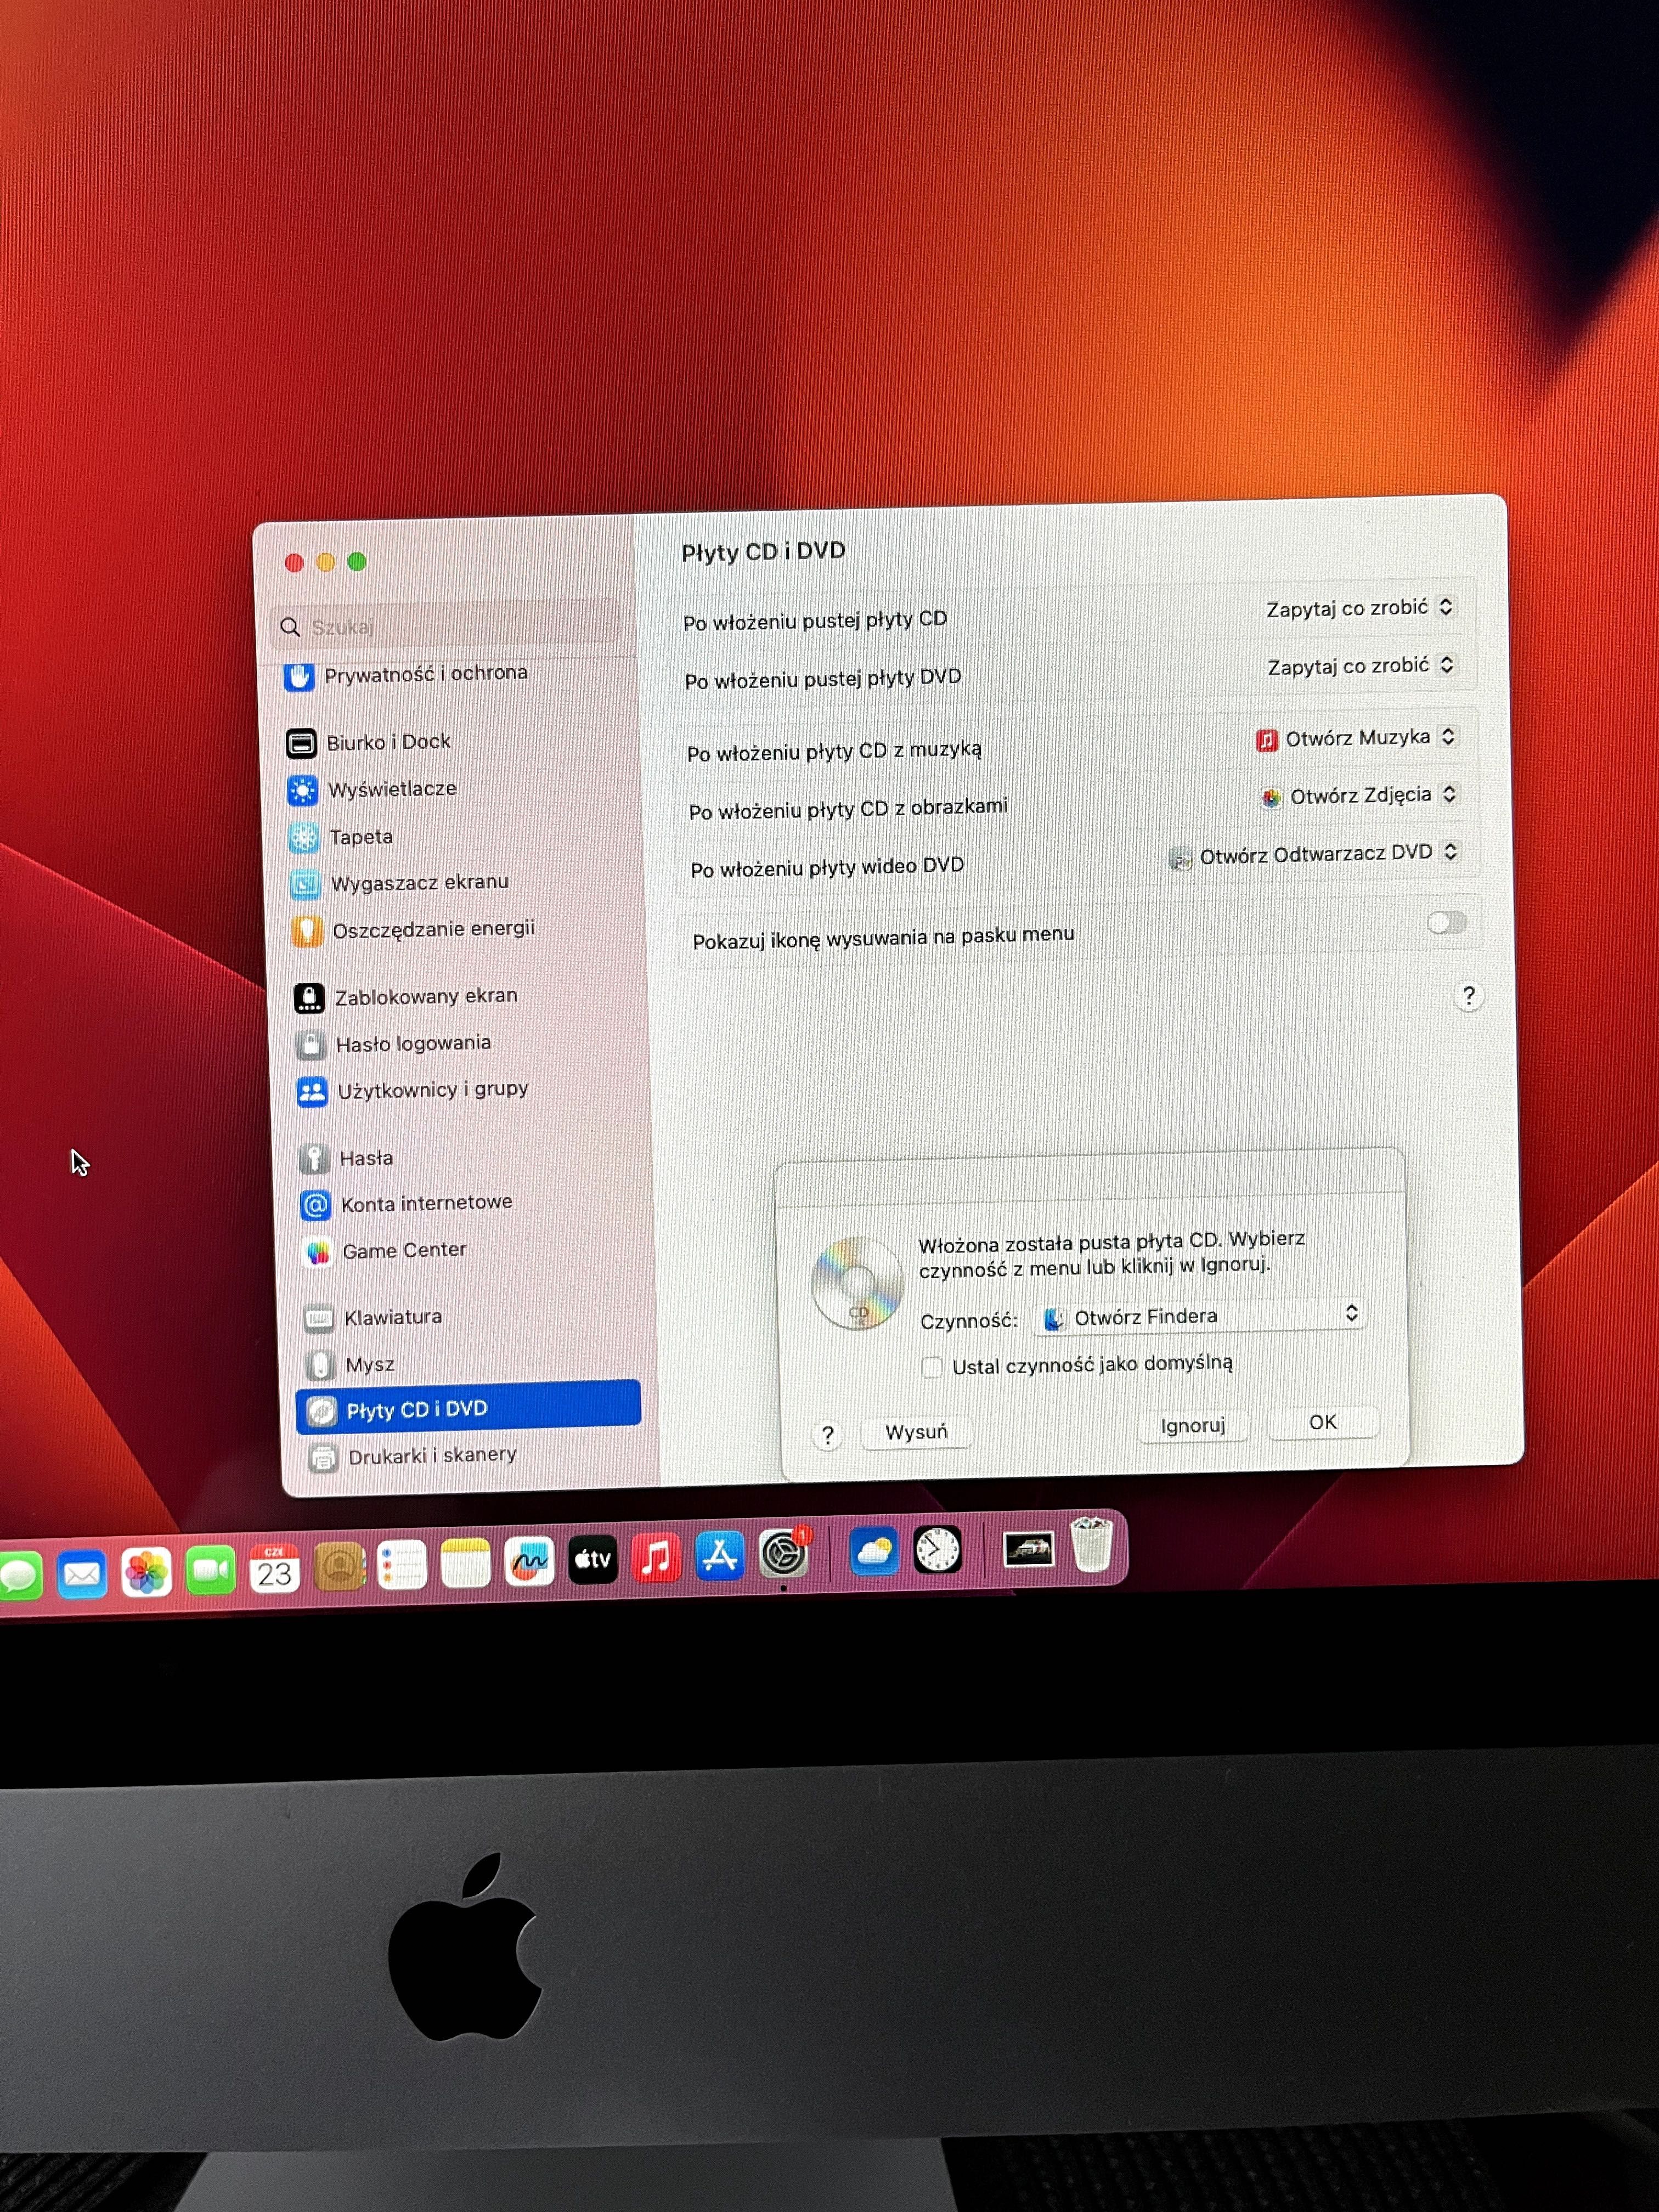Select Tapeta in the sidebar
1659x2212 pixels.
[341, 837]
